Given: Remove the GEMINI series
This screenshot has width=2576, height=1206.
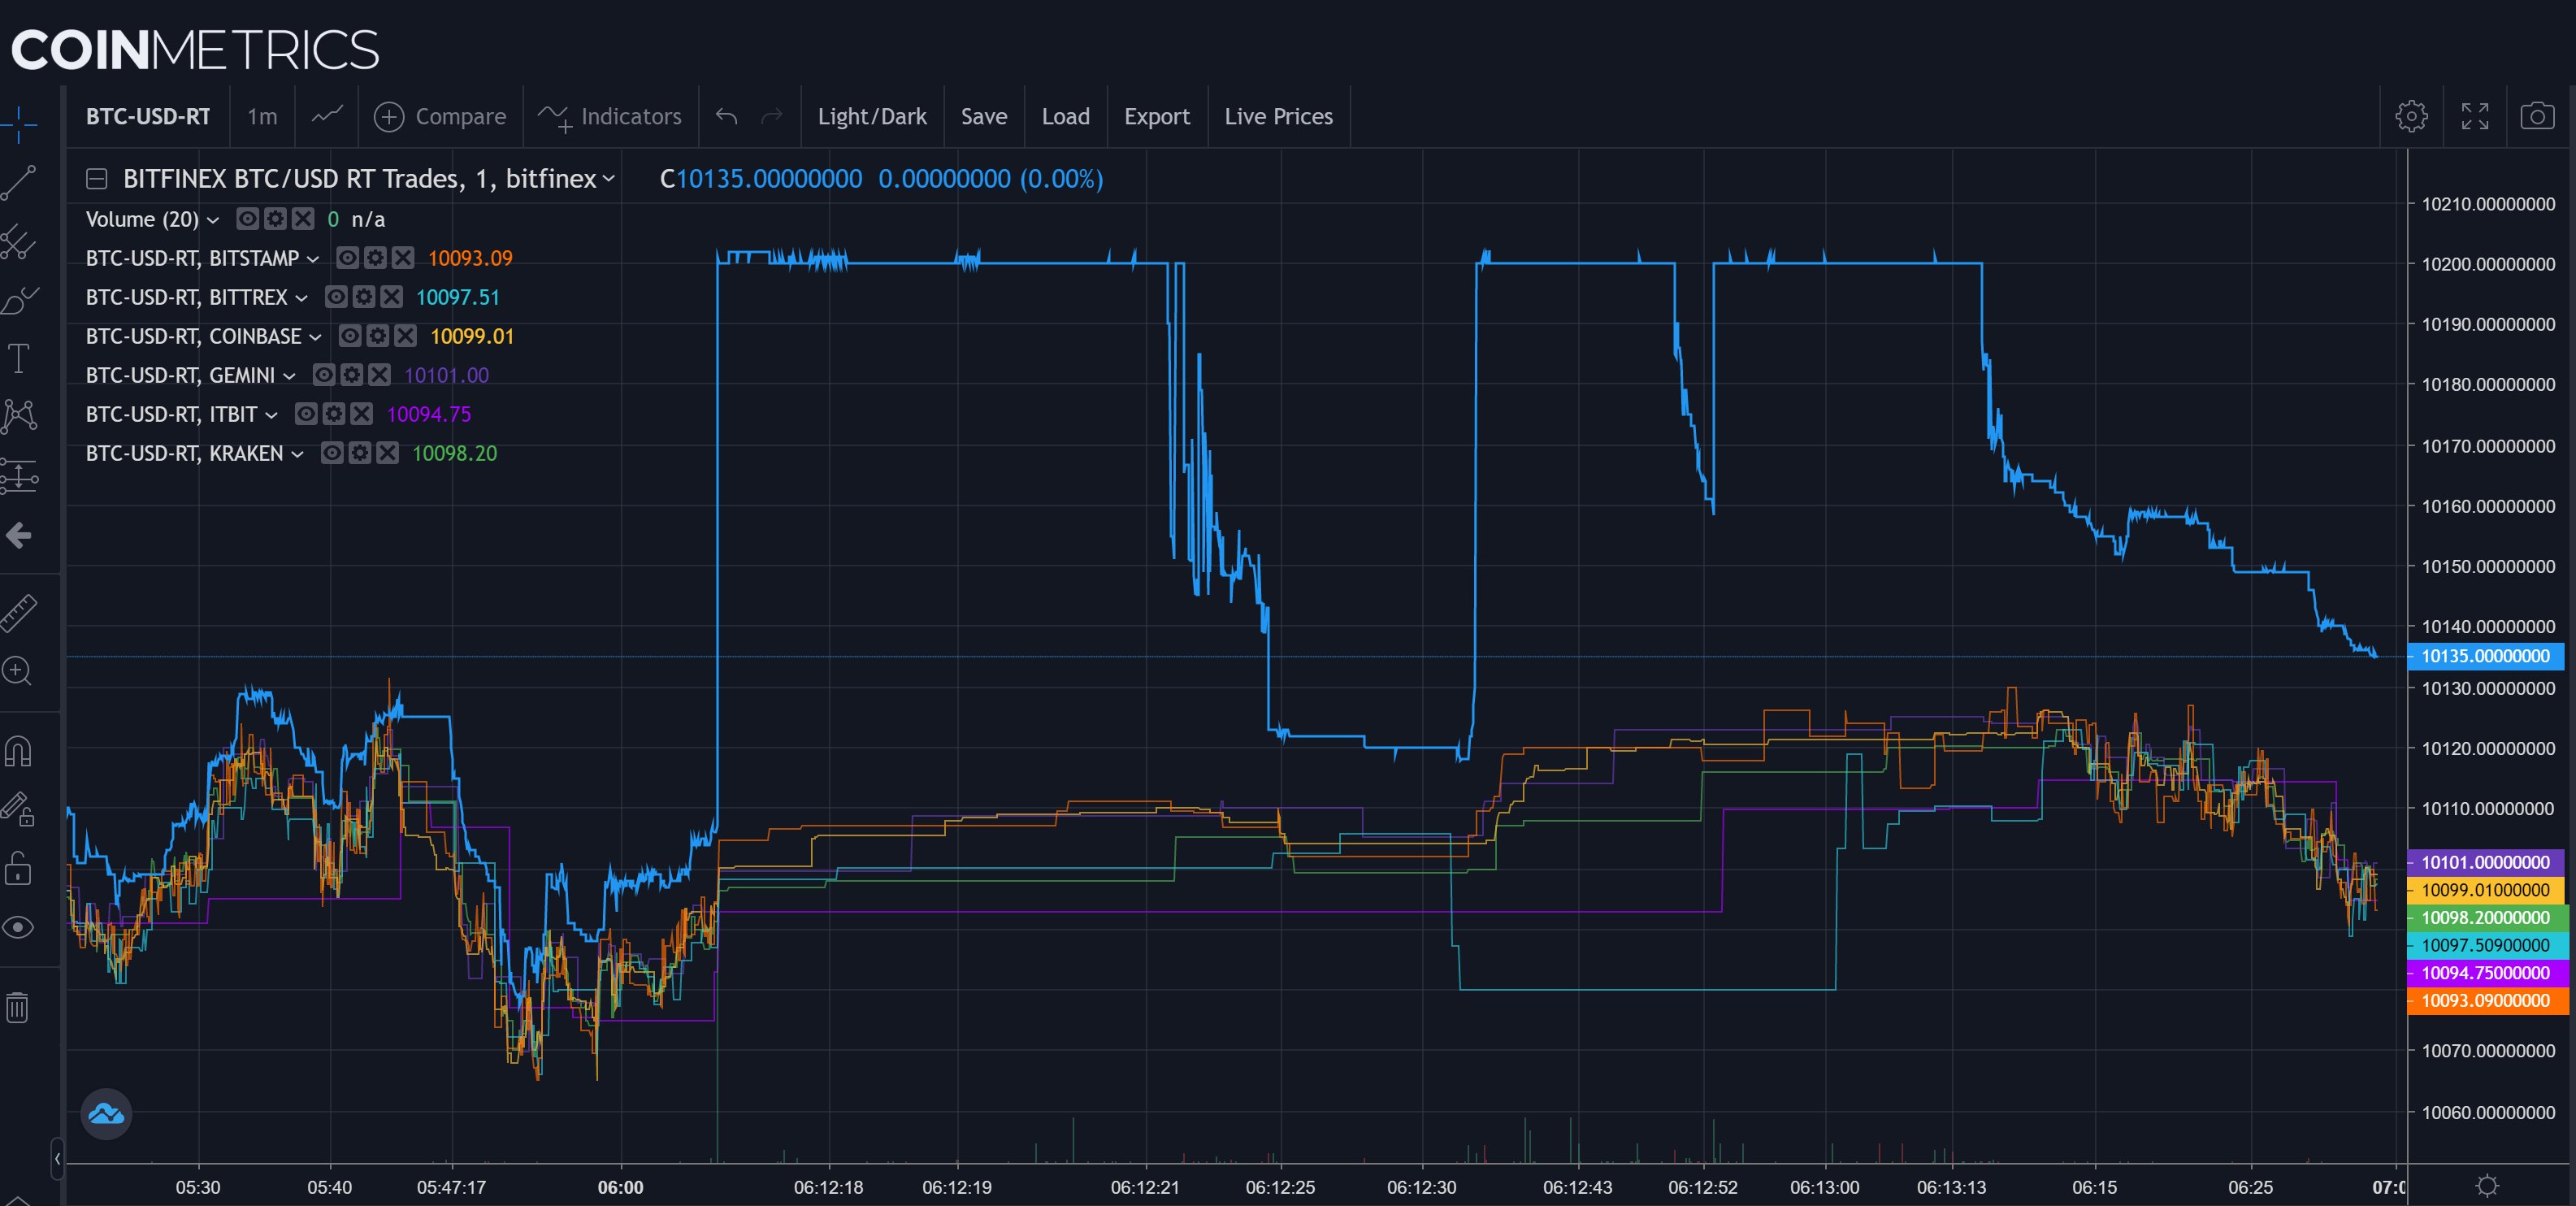Looking at the screenshot, I should pyautogui.click(x=379, y=375).
